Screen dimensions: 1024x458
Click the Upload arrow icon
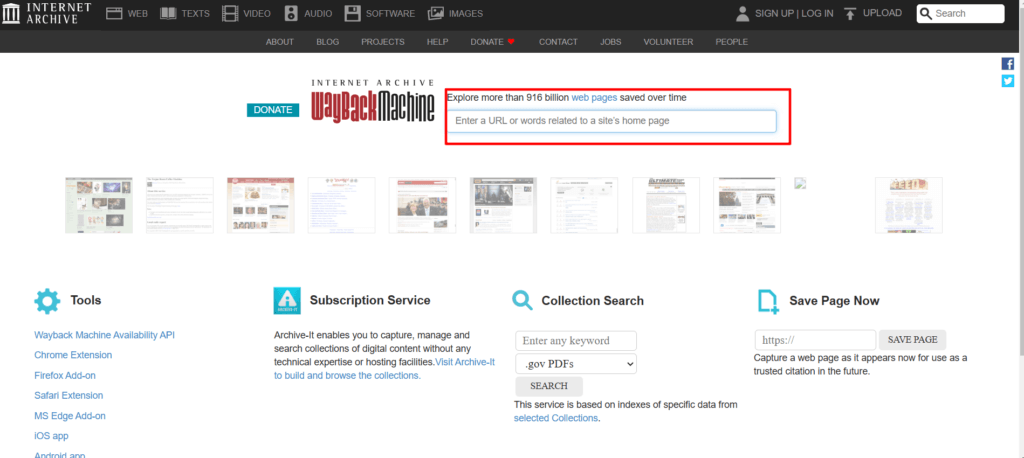pyautogui.click(x=850, y=13)
